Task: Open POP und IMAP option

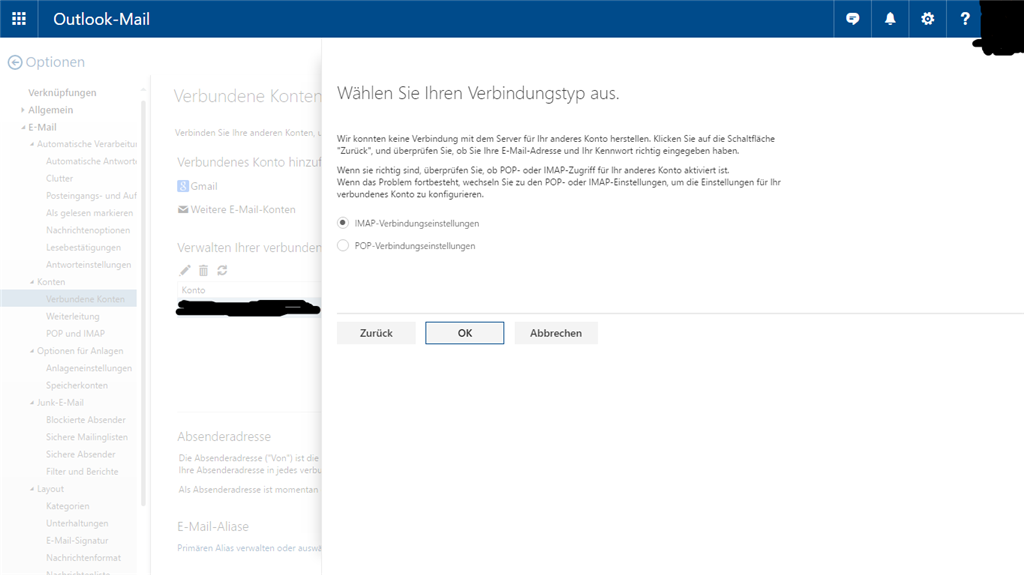Action: [x=75, y=333]
